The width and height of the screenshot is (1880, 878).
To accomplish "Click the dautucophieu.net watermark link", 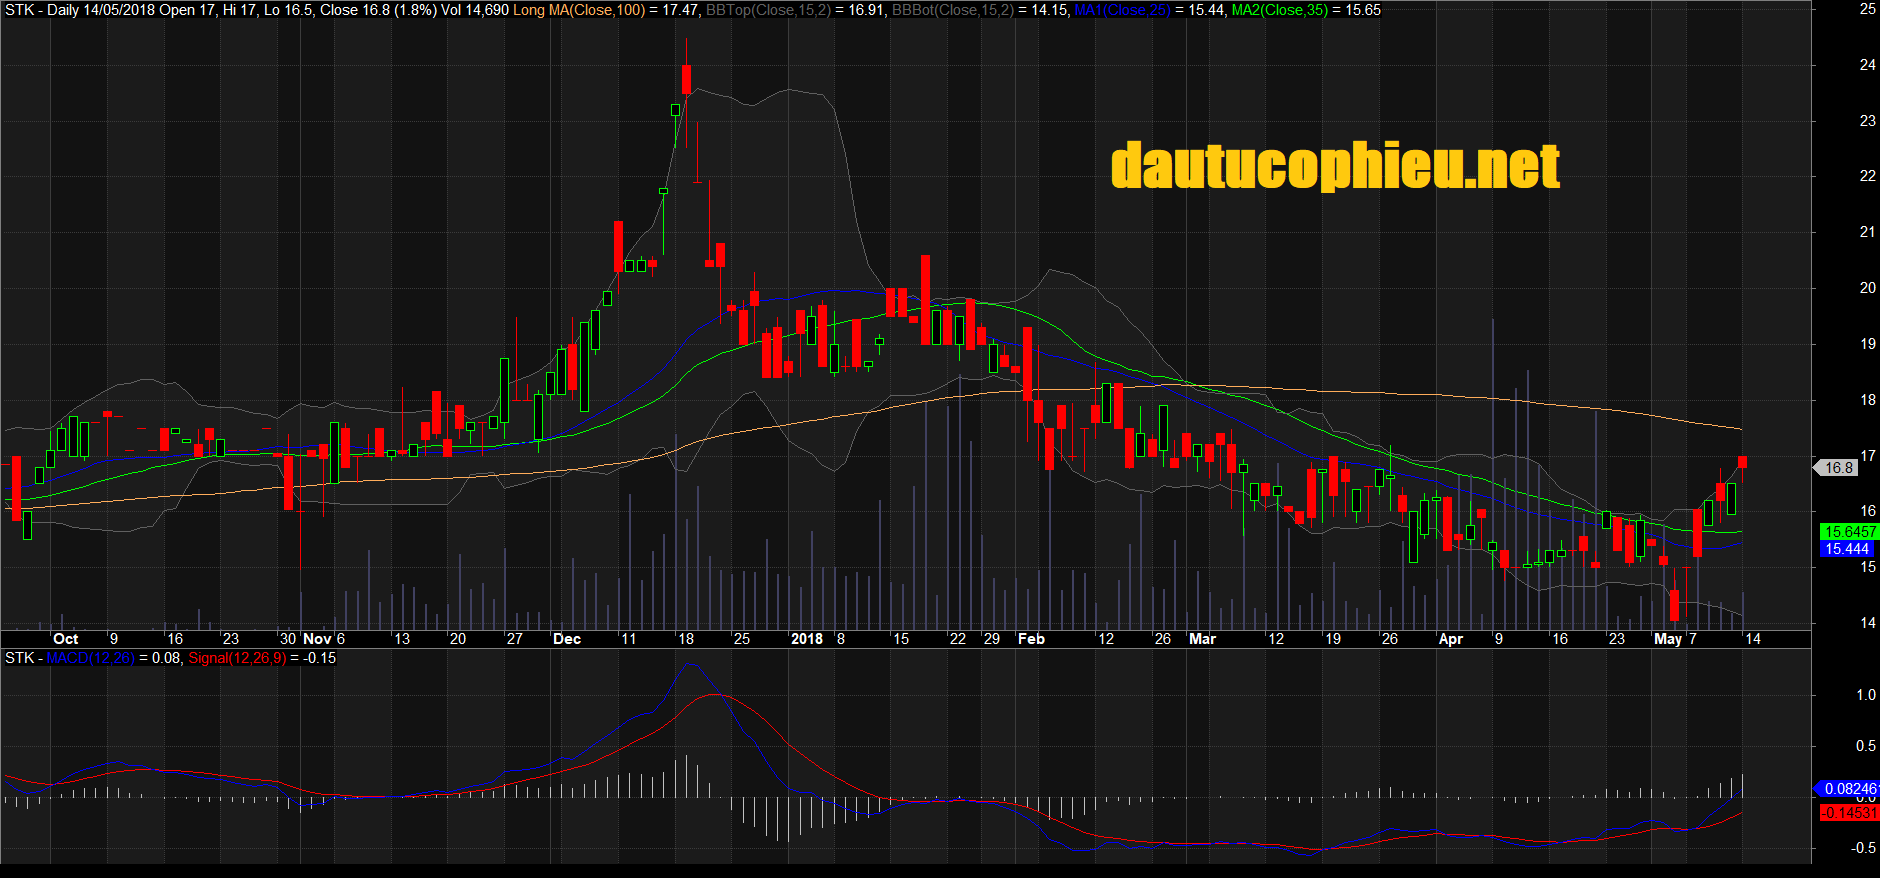I will [x=1335, y=166].
